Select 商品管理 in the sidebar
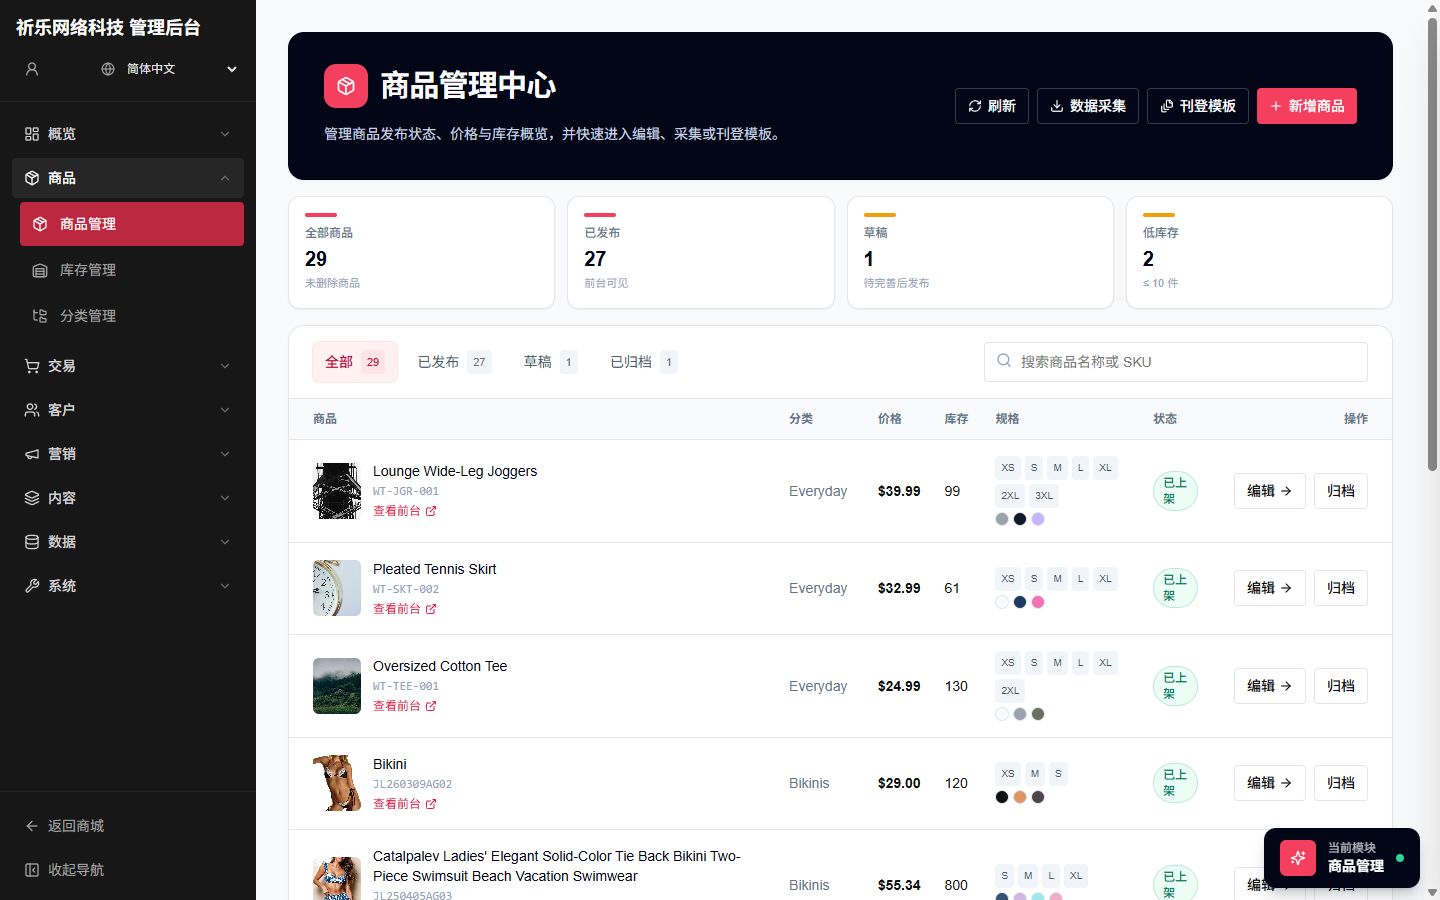 coord(132,224)
